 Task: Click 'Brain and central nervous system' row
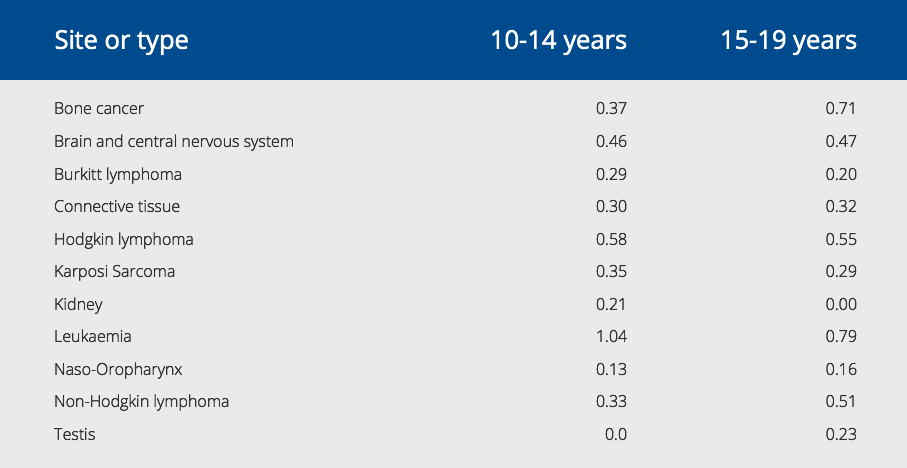point(174,141)
